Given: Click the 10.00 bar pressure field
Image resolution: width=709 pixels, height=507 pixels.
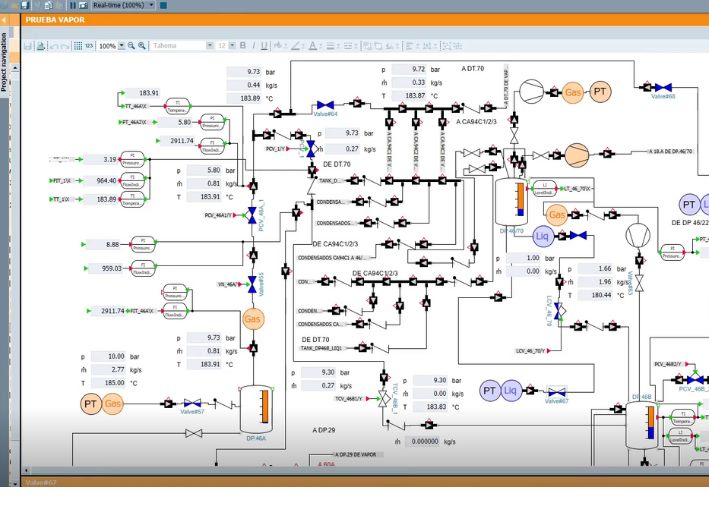Looking at the screenshot, I should point(108,356).
